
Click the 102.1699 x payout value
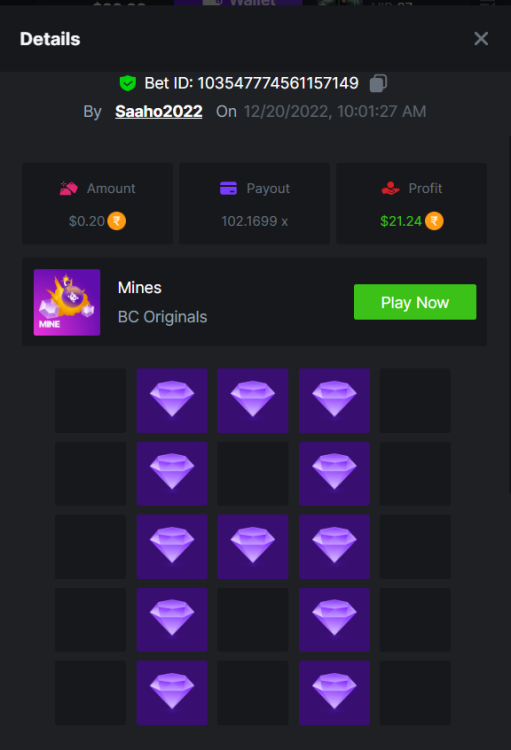coord(255,221)
